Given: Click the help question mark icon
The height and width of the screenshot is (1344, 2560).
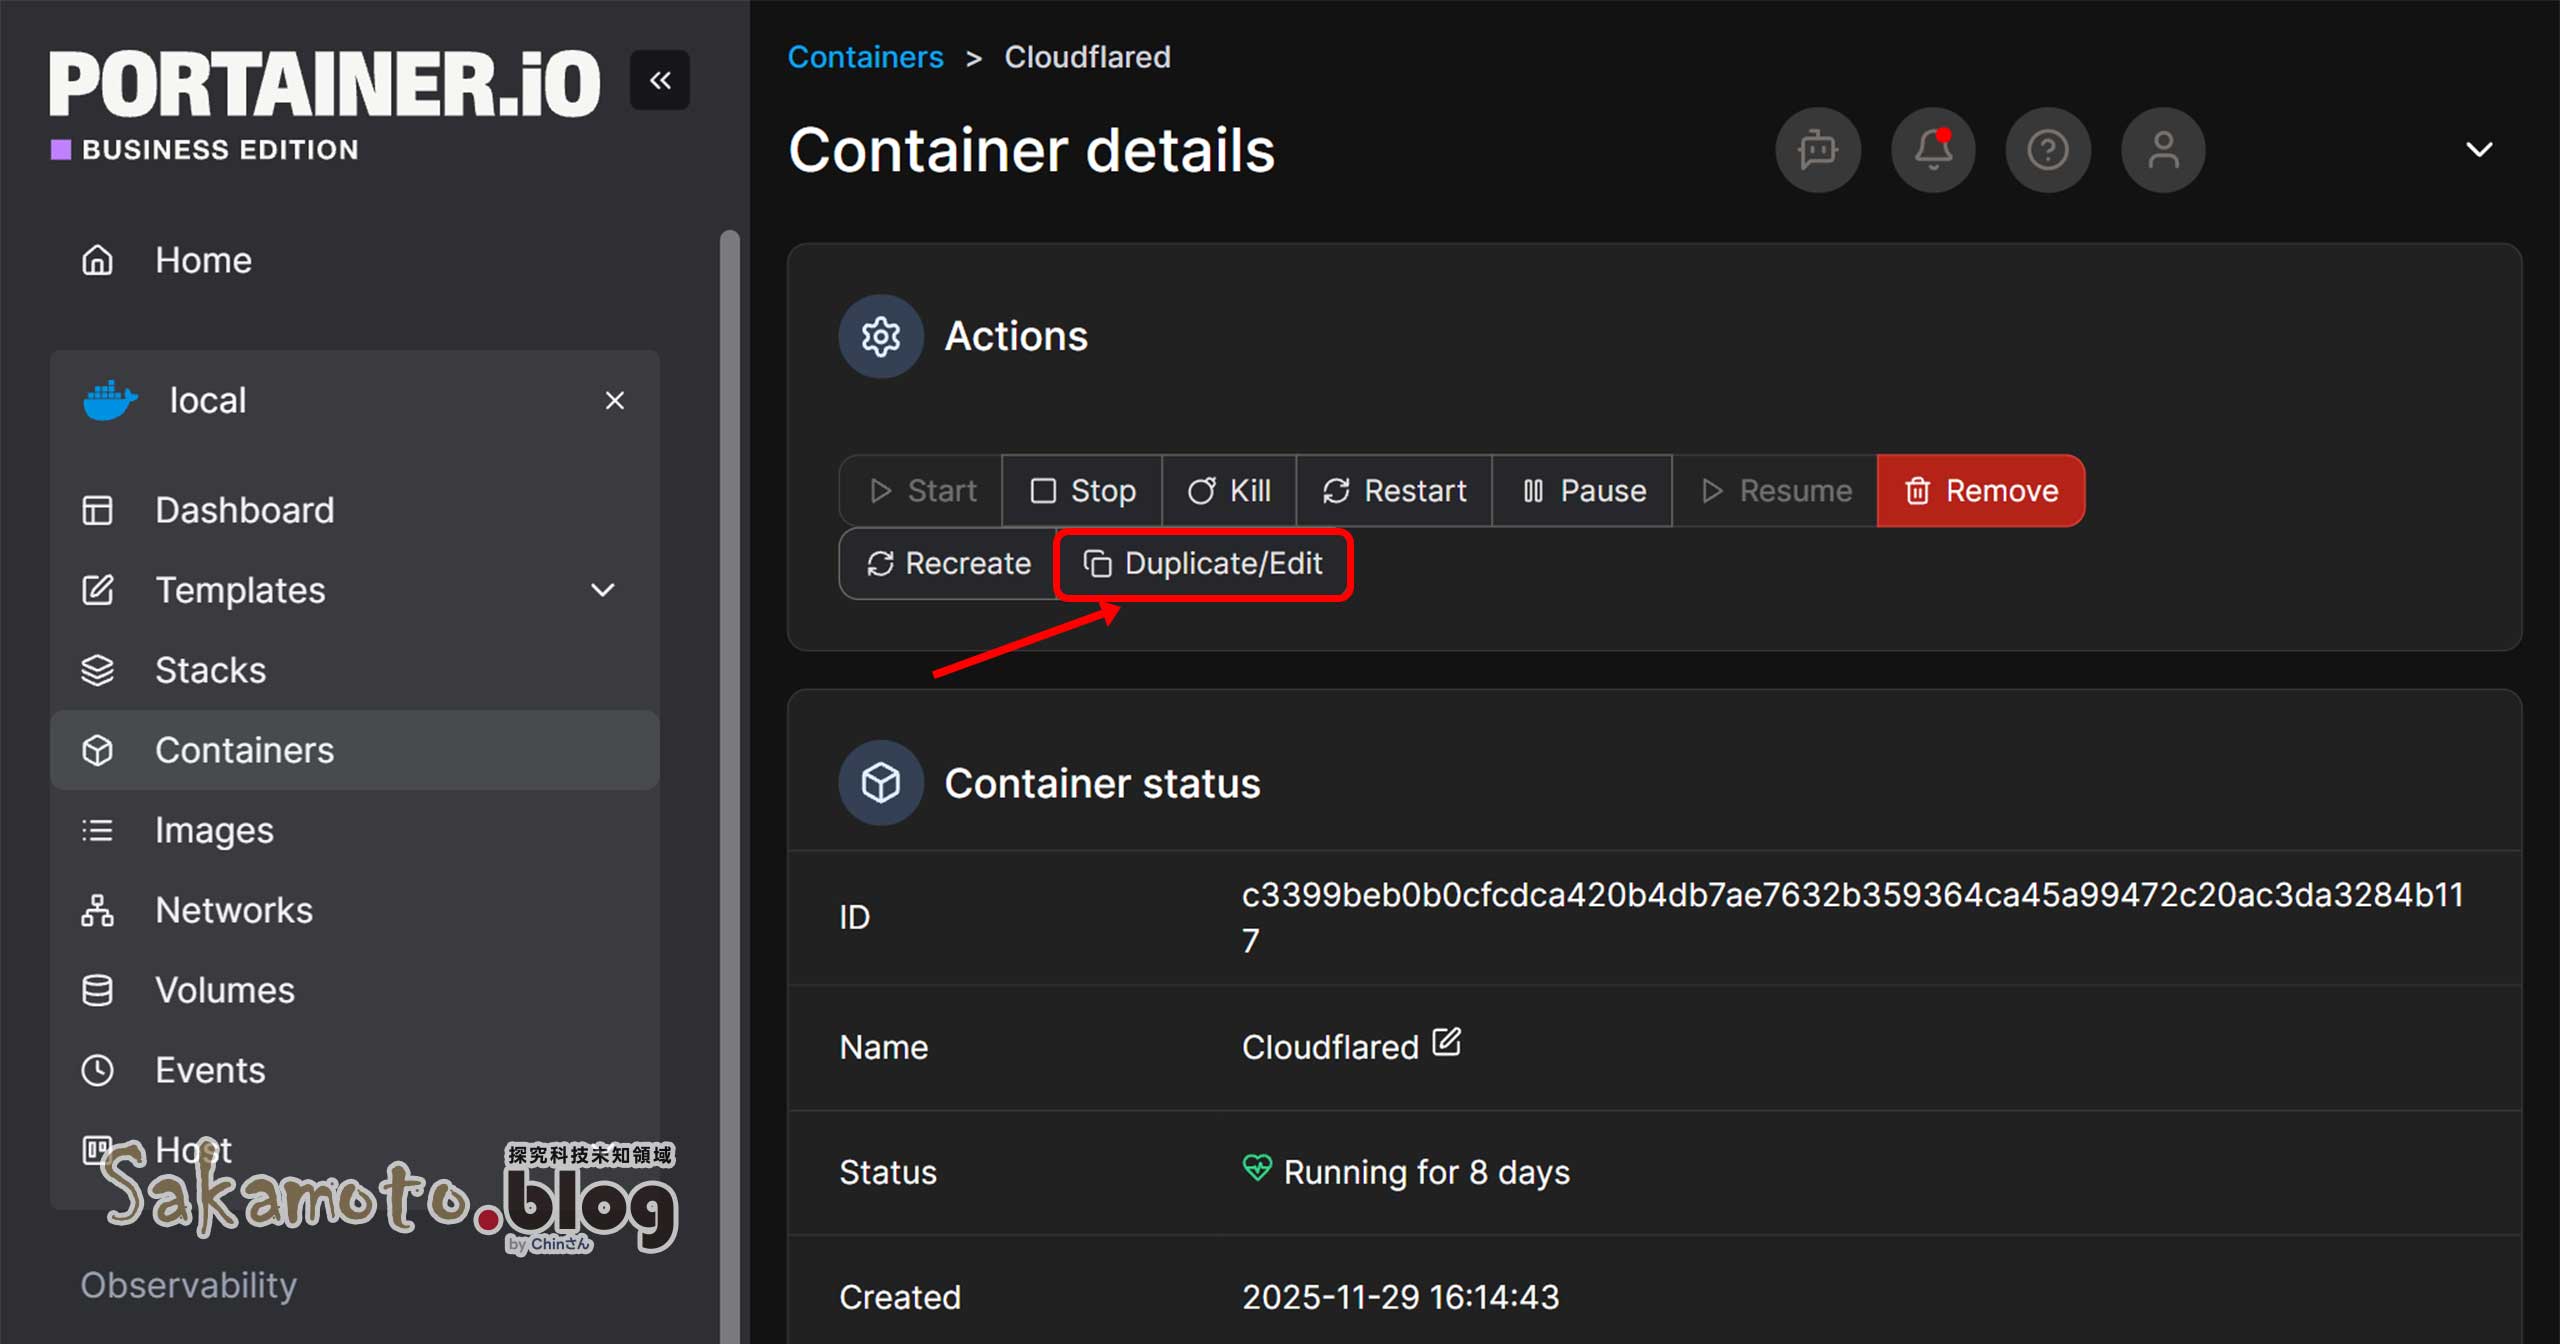Looking at the screenshot, I should (2047, 150).
